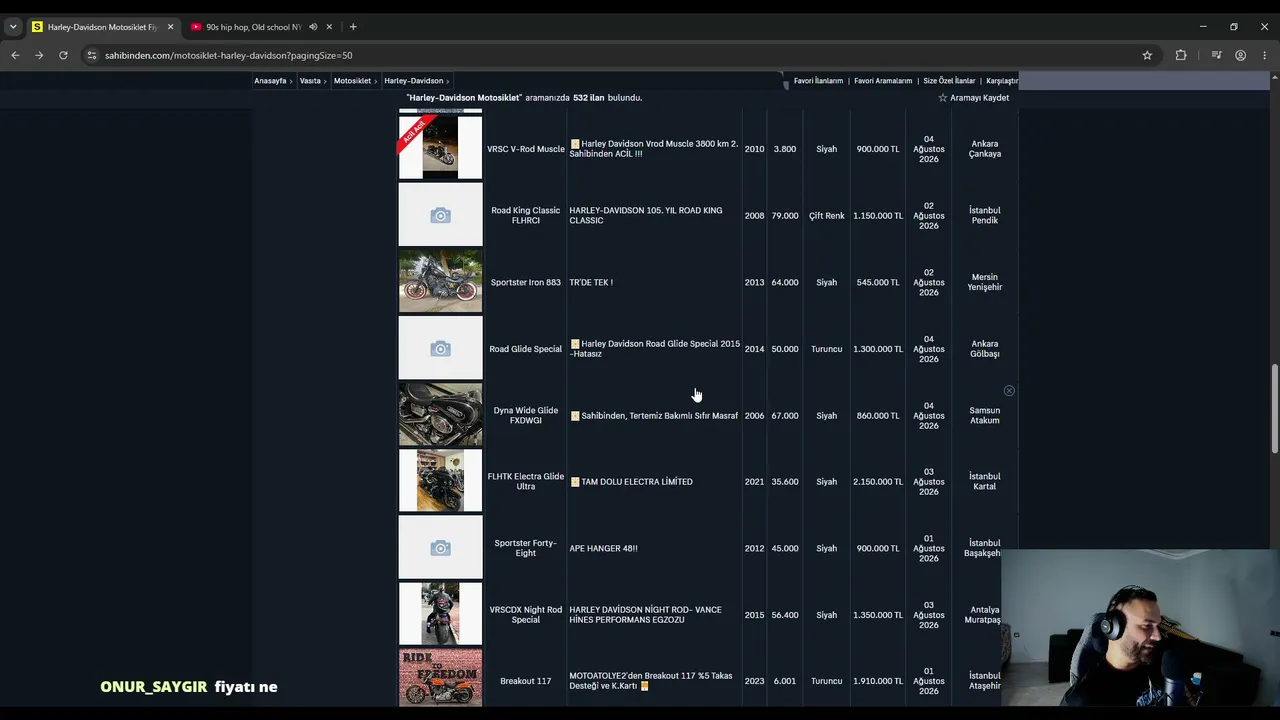Open the Sportster Iron 883 model link
1280x720 pixels.
526,282
